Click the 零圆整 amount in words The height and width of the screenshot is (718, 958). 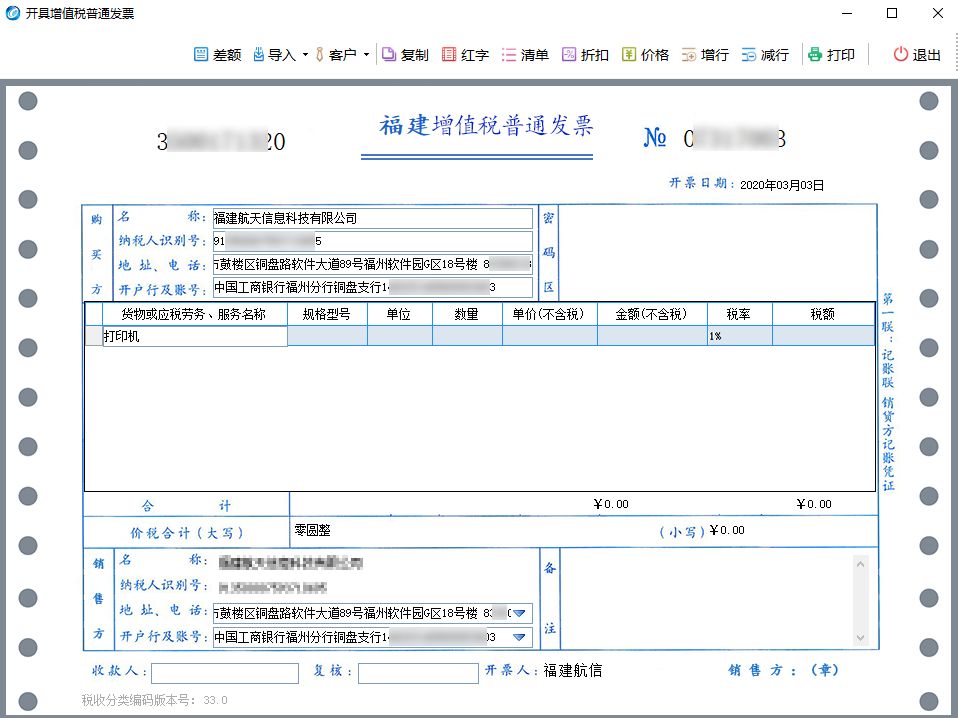coord(312,530)
